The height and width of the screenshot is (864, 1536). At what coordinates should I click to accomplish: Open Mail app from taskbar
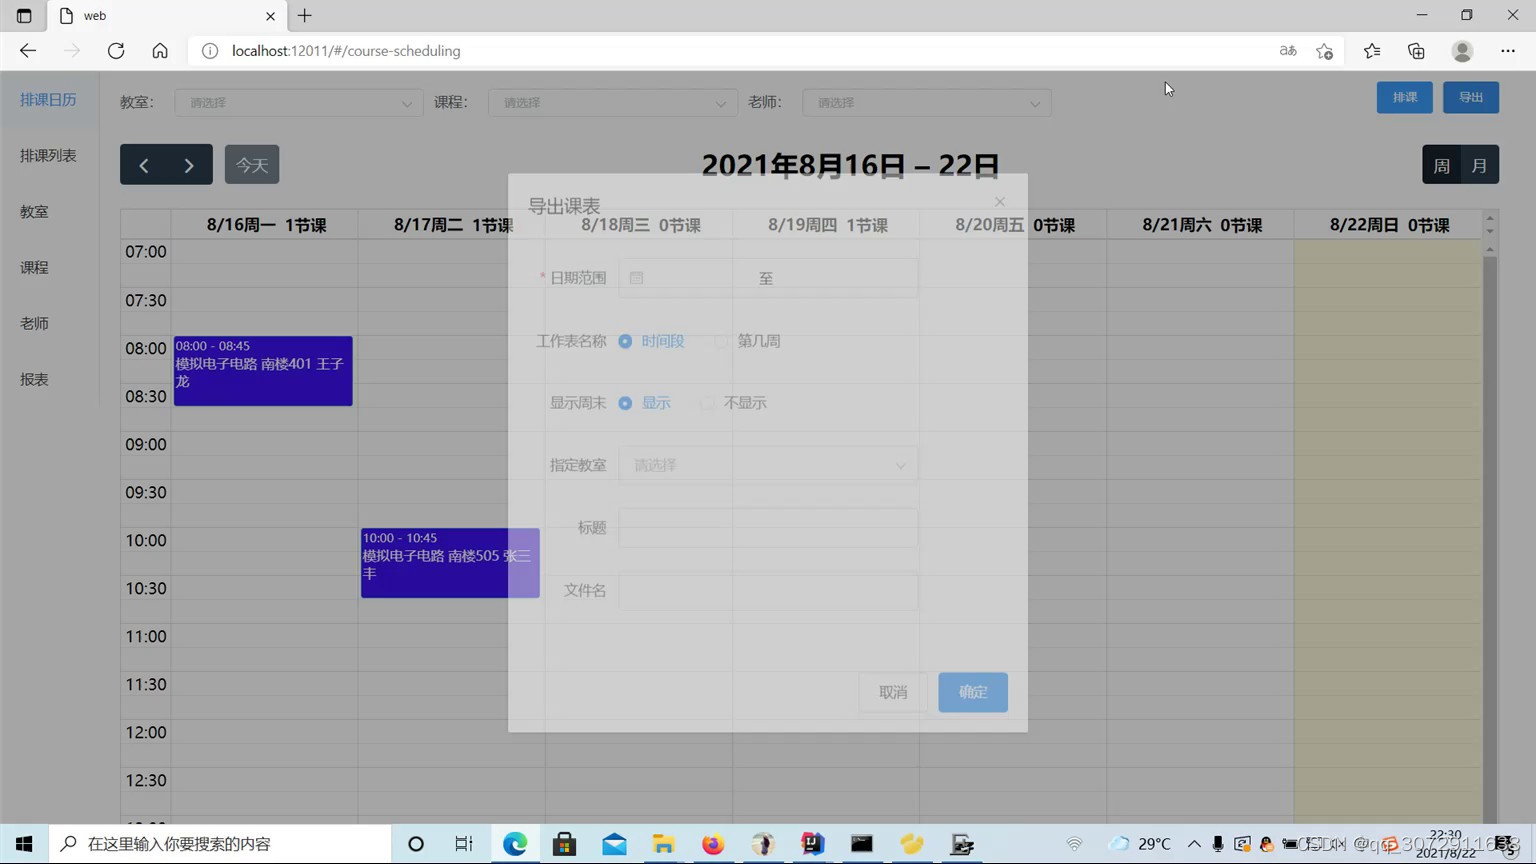tap(614, 844)
